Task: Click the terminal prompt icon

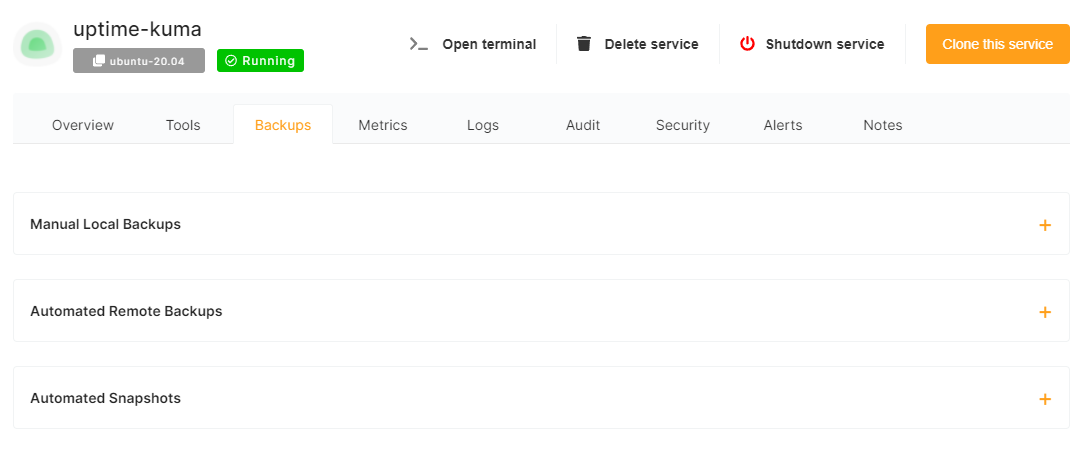Action: pos(419,44)
